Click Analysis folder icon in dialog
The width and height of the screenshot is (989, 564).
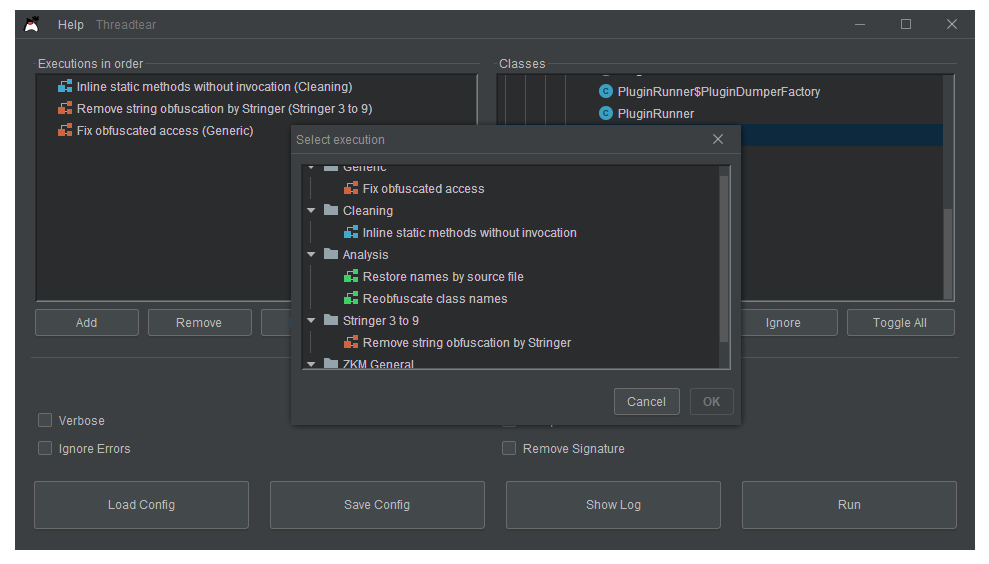tap(331, 254)
